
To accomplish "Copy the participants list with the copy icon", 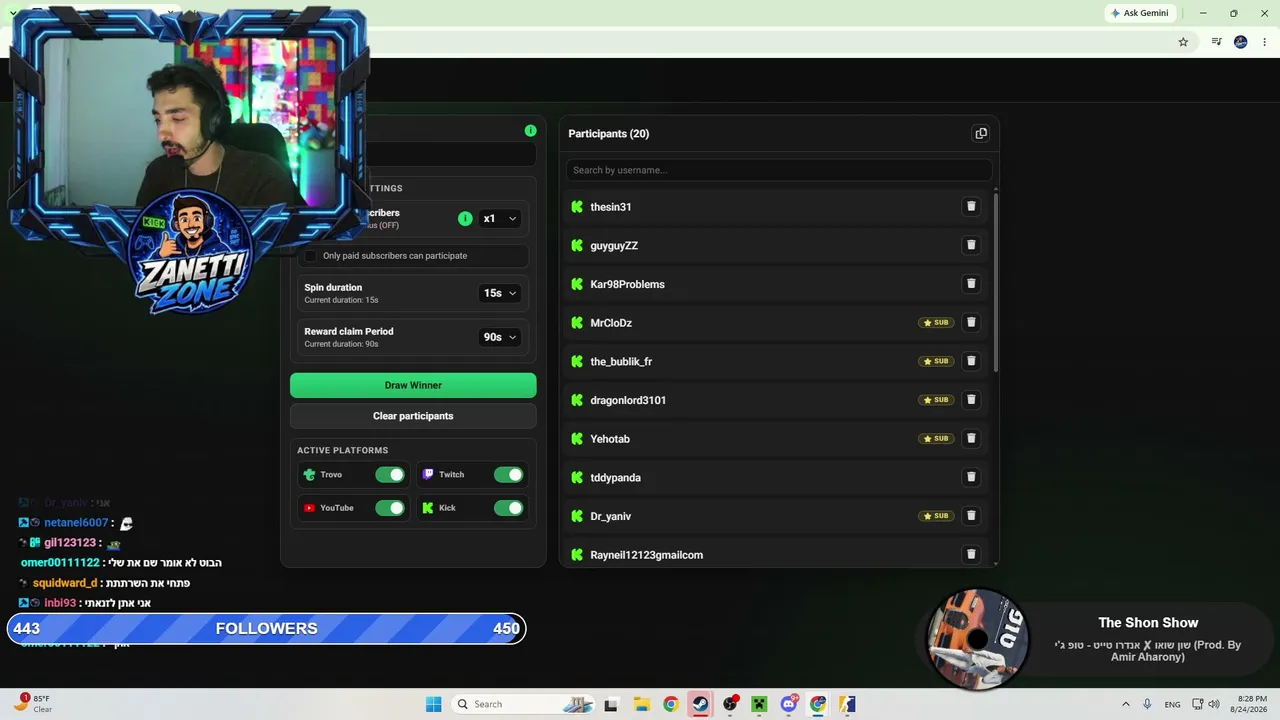I will (x=981, y=134).
